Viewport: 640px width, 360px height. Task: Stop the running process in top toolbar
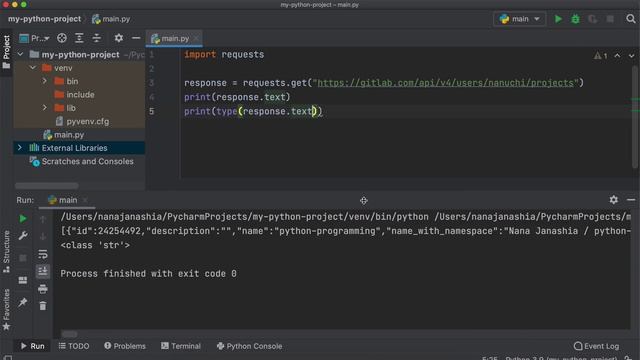point(610,19)
